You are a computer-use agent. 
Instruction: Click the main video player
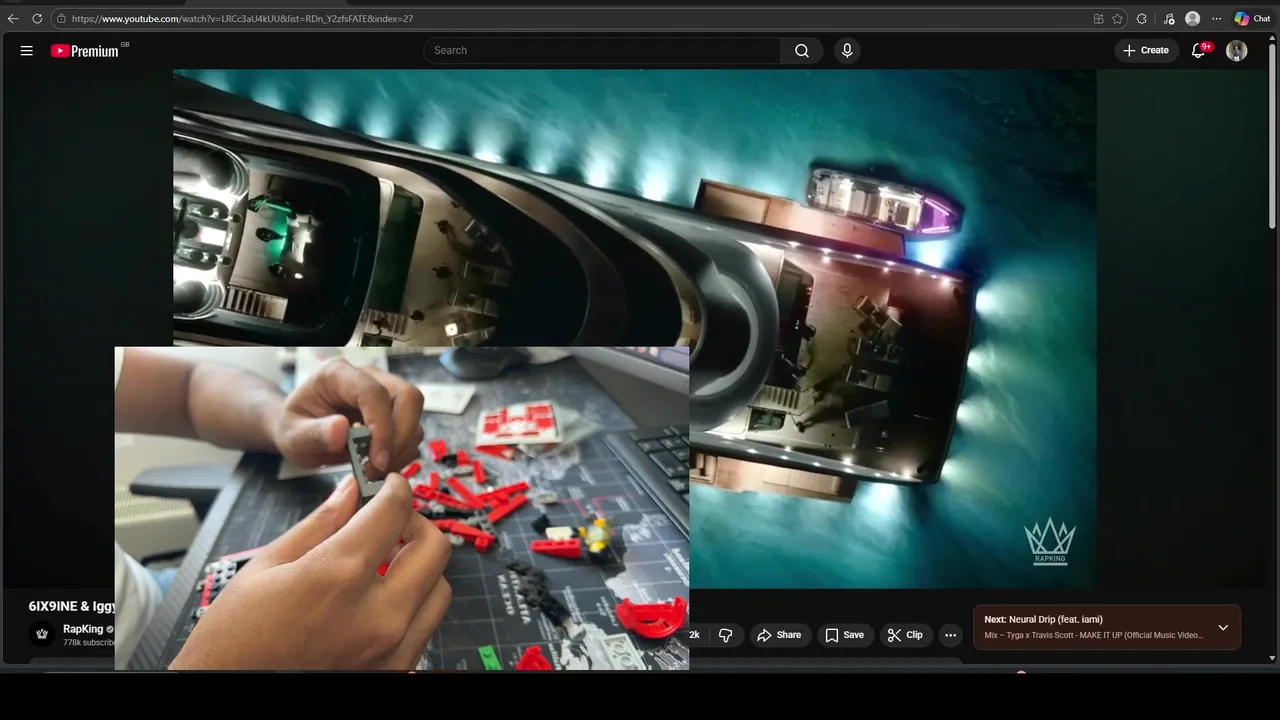[634, 329]
